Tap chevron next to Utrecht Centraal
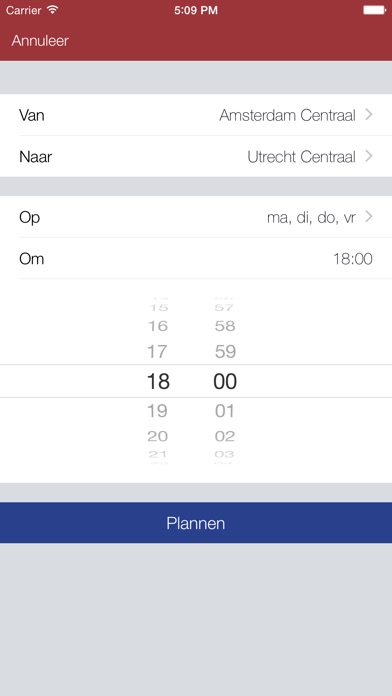 pyautogui.click(x=368, y=156)
